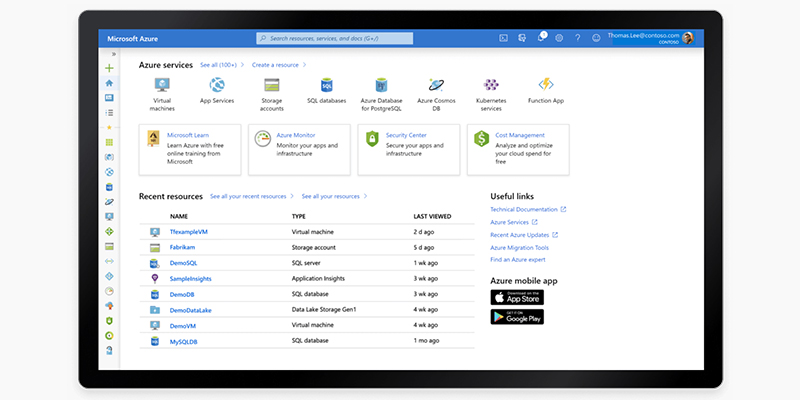The image size is (800, 400).
Task: Open the DemoDB resource
Action: (182, 294)
